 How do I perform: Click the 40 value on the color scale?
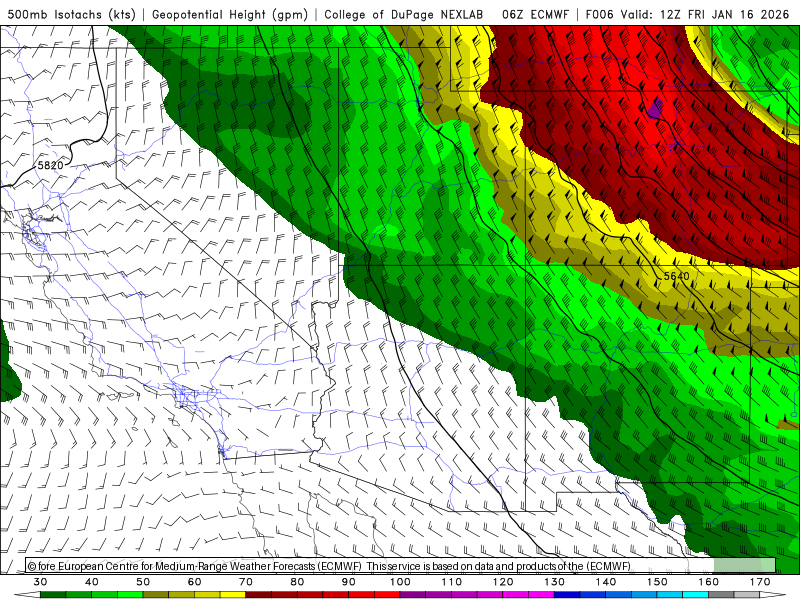[92, 582]
